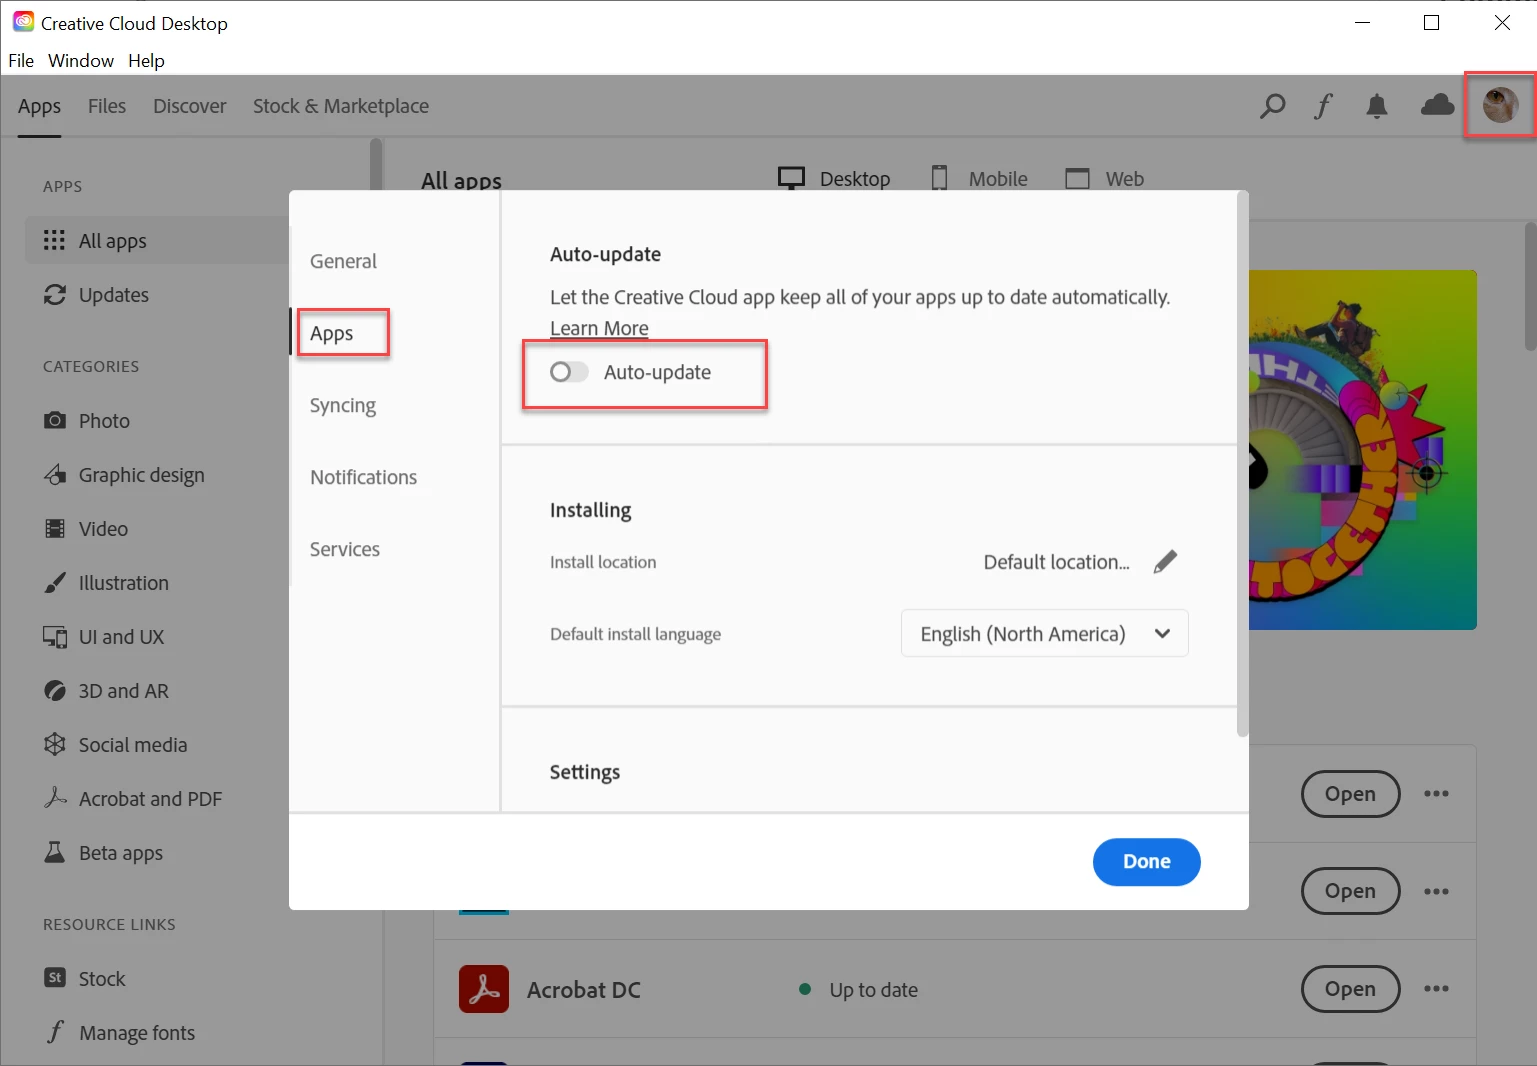
Task: Open the notifications bell icon
Action: click(1377, 106)
